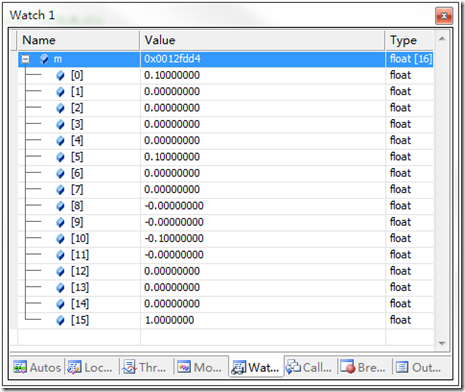Click the field icon for element [8]
Screen dimensions: 465x392
(x=60, y=206)
